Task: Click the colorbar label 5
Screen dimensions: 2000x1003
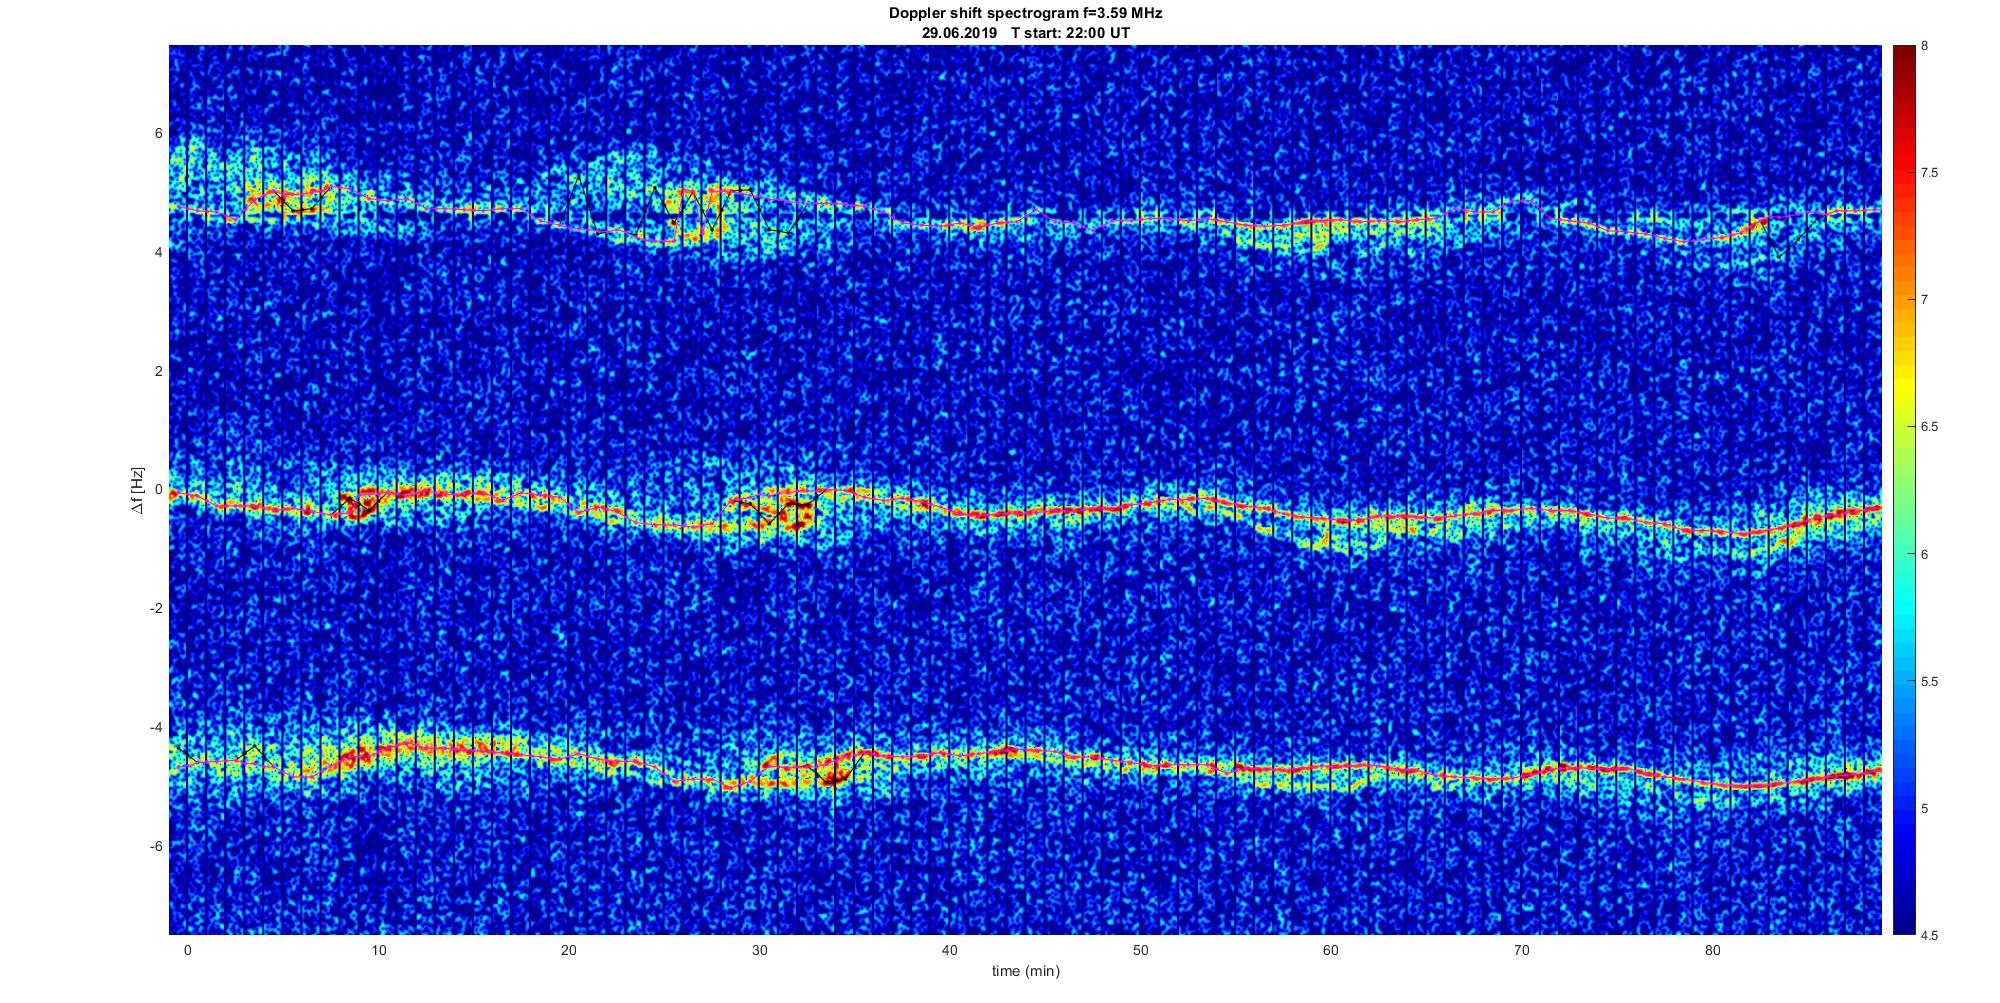Action: [1924, 809]
